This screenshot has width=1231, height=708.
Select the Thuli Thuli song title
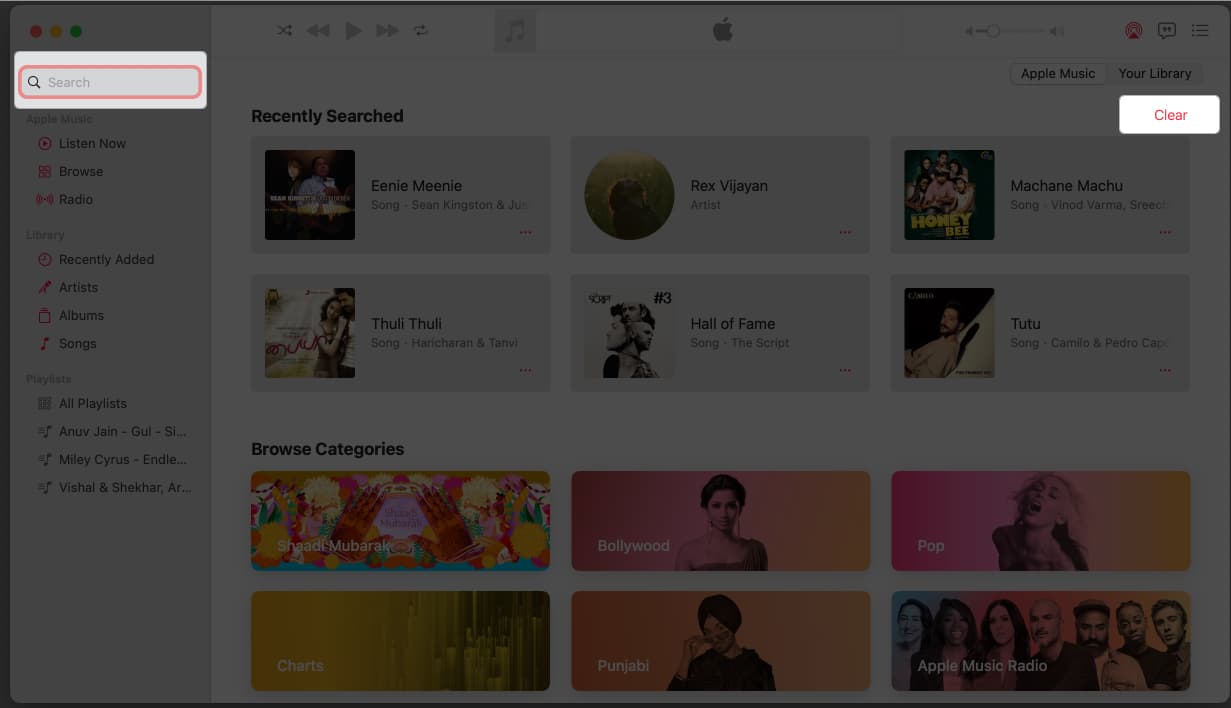tap(406, 324)
